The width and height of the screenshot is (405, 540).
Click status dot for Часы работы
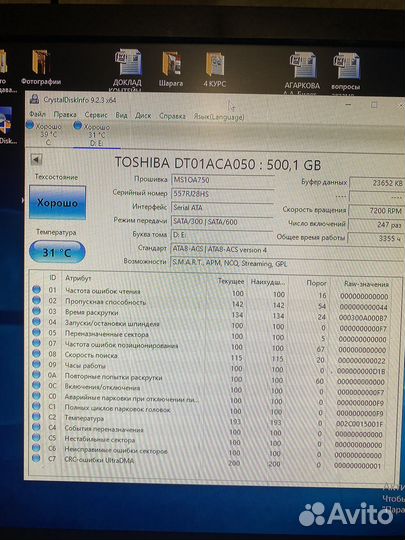click(x=36, y=364)
